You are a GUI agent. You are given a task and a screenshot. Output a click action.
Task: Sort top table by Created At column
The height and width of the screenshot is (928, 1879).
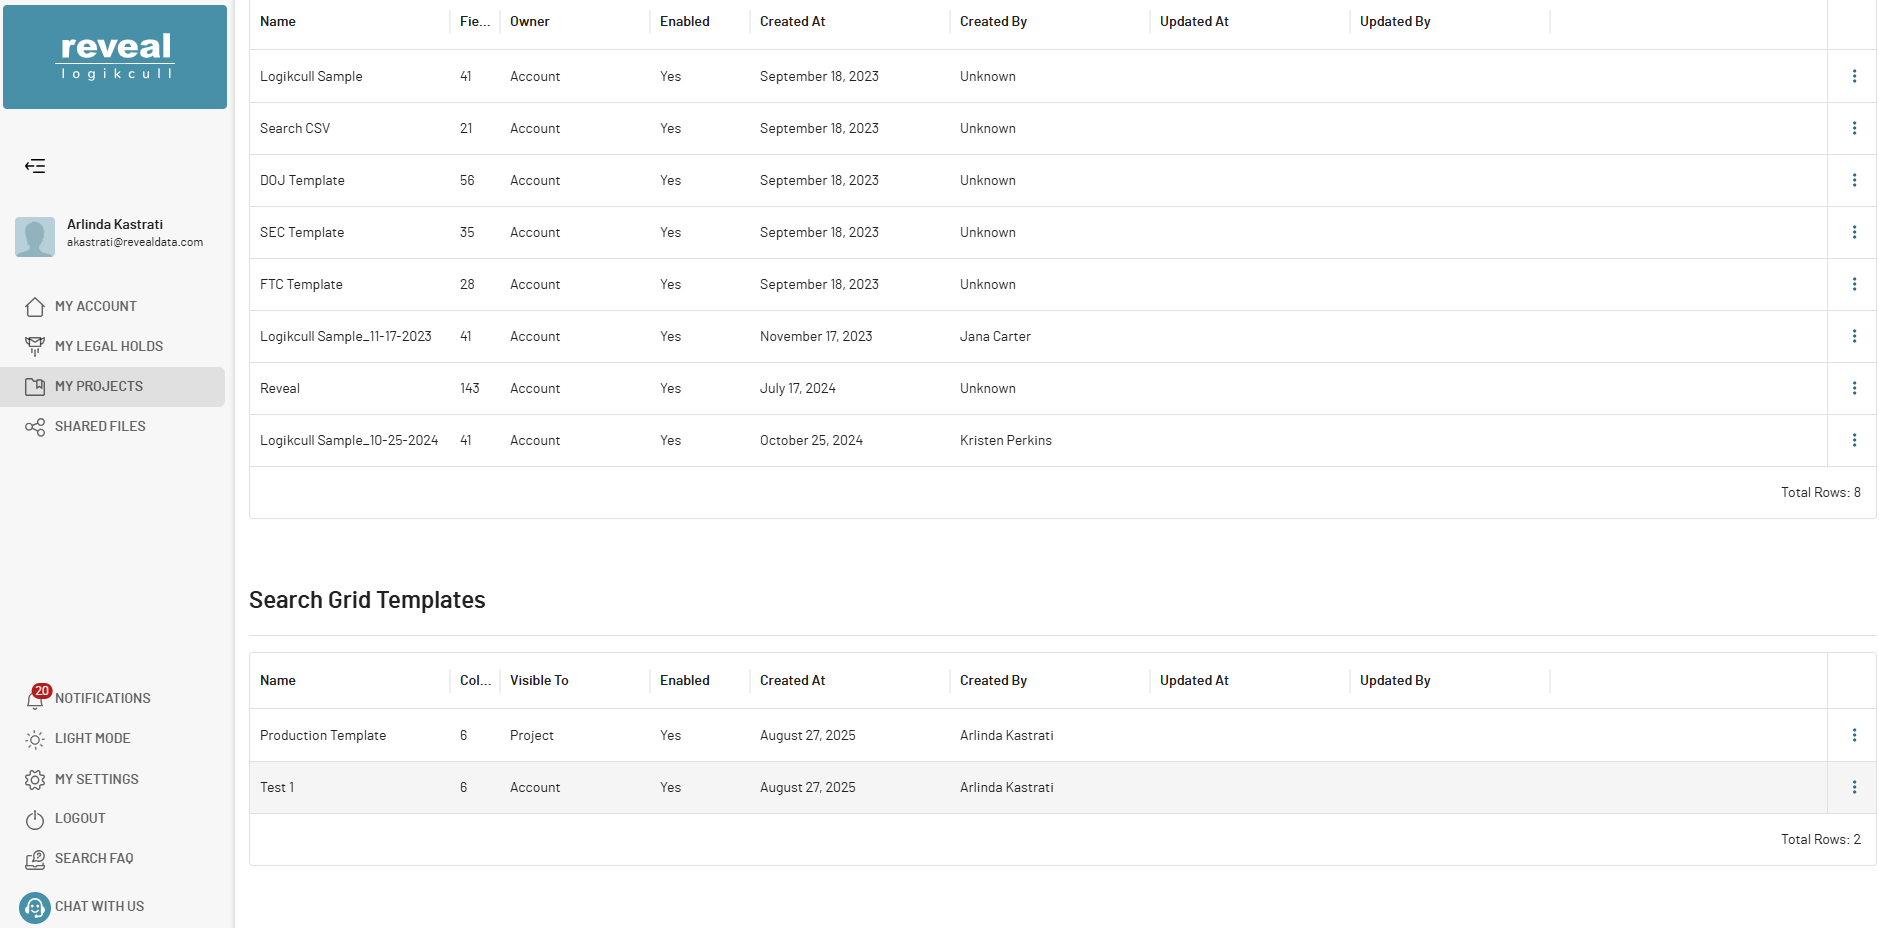coord(793,21)
